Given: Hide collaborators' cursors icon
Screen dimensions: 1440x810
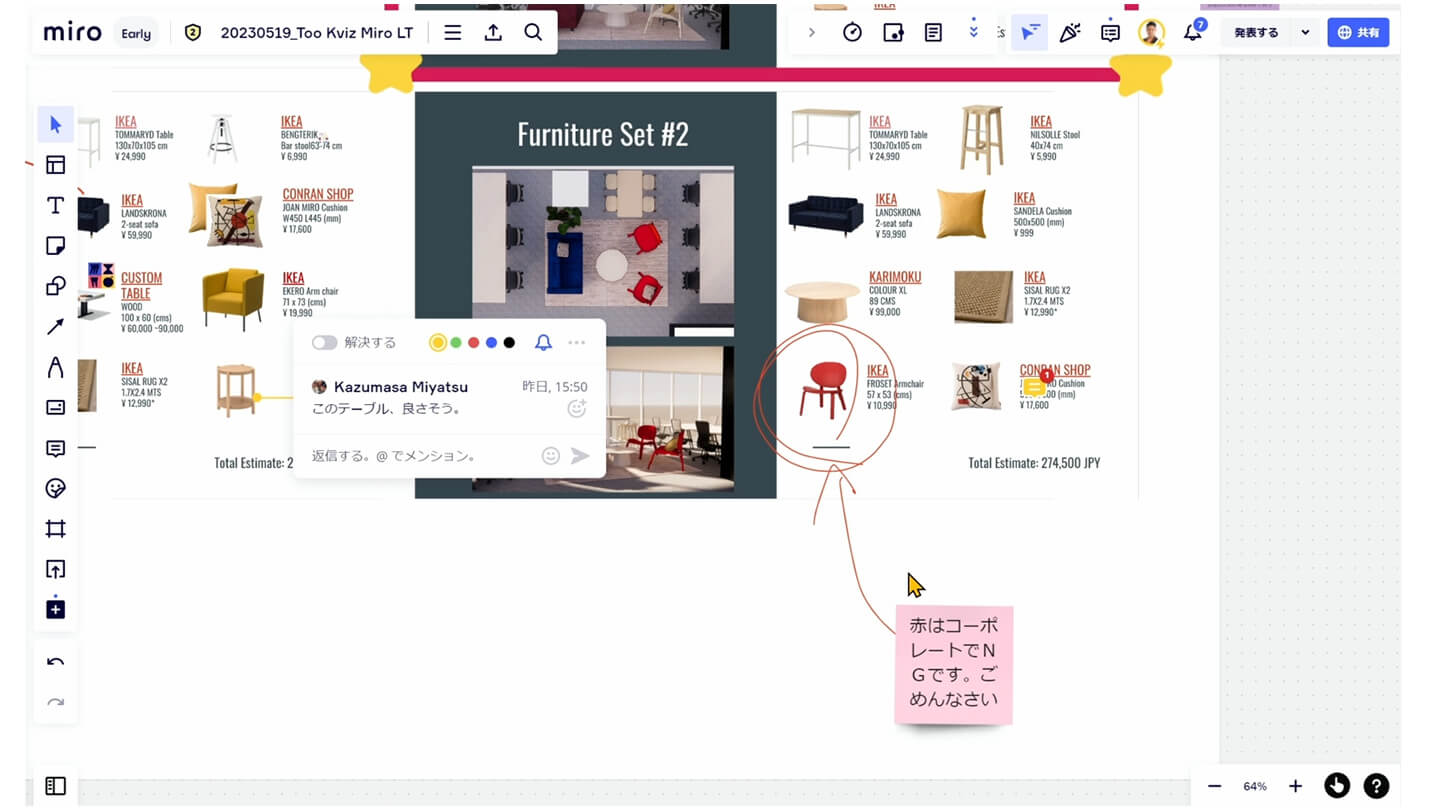Looking at the screenshot, I should point(1029,32).
